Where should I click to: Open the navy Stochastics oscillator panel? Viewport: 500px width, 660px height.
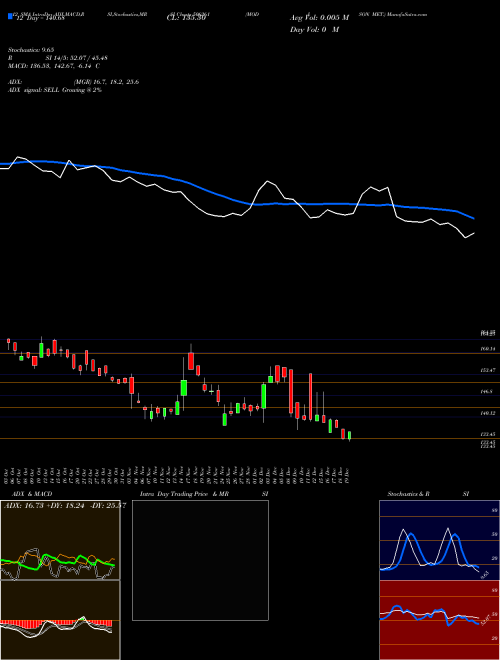(440, 540)
